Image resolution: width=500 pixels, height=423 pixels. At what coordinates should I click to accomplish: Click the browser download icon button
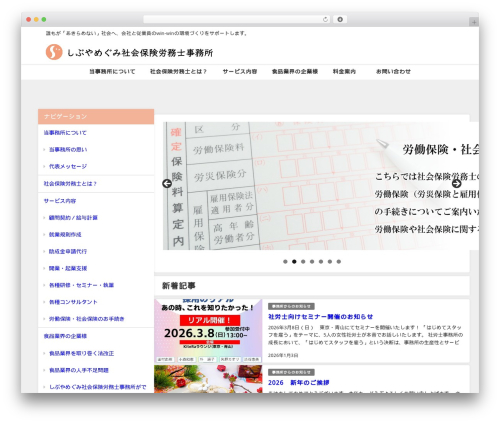340,19
